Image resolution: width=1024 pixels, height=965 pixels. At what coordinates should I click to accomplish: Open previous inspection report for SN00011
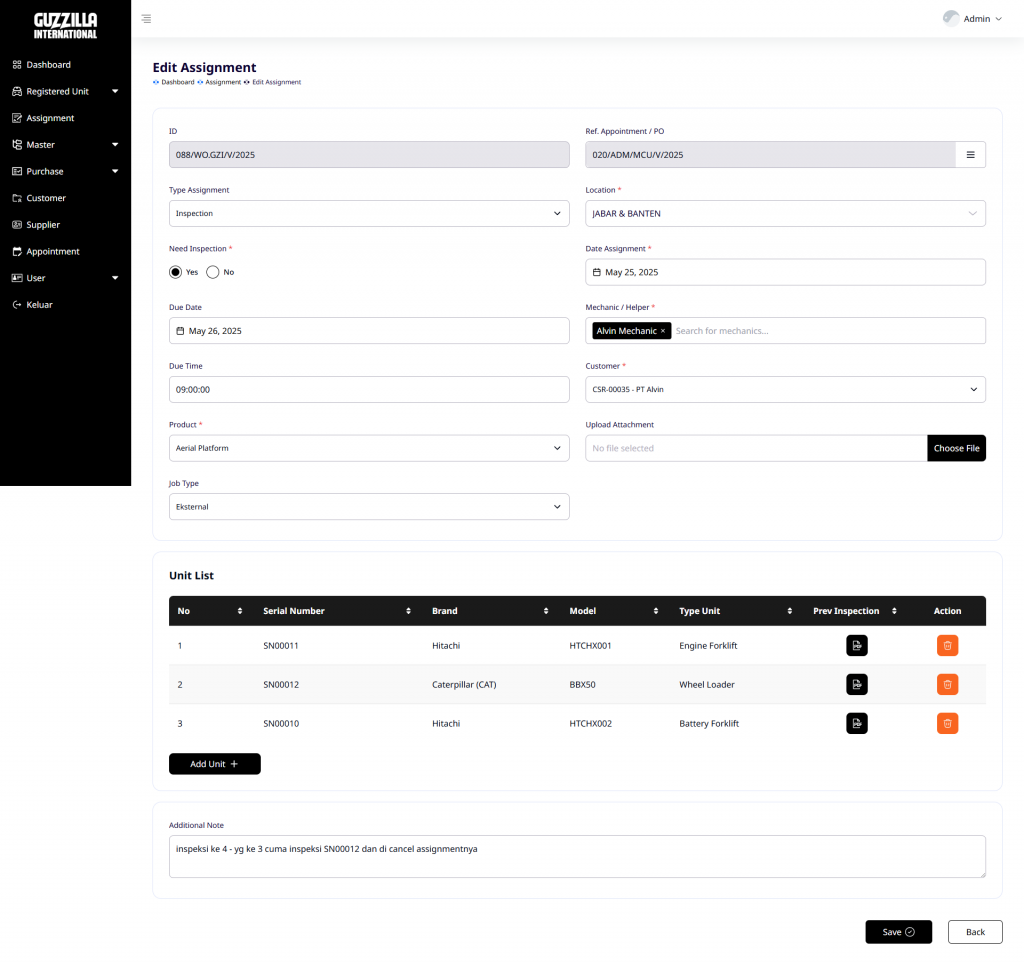coord(856,645)
